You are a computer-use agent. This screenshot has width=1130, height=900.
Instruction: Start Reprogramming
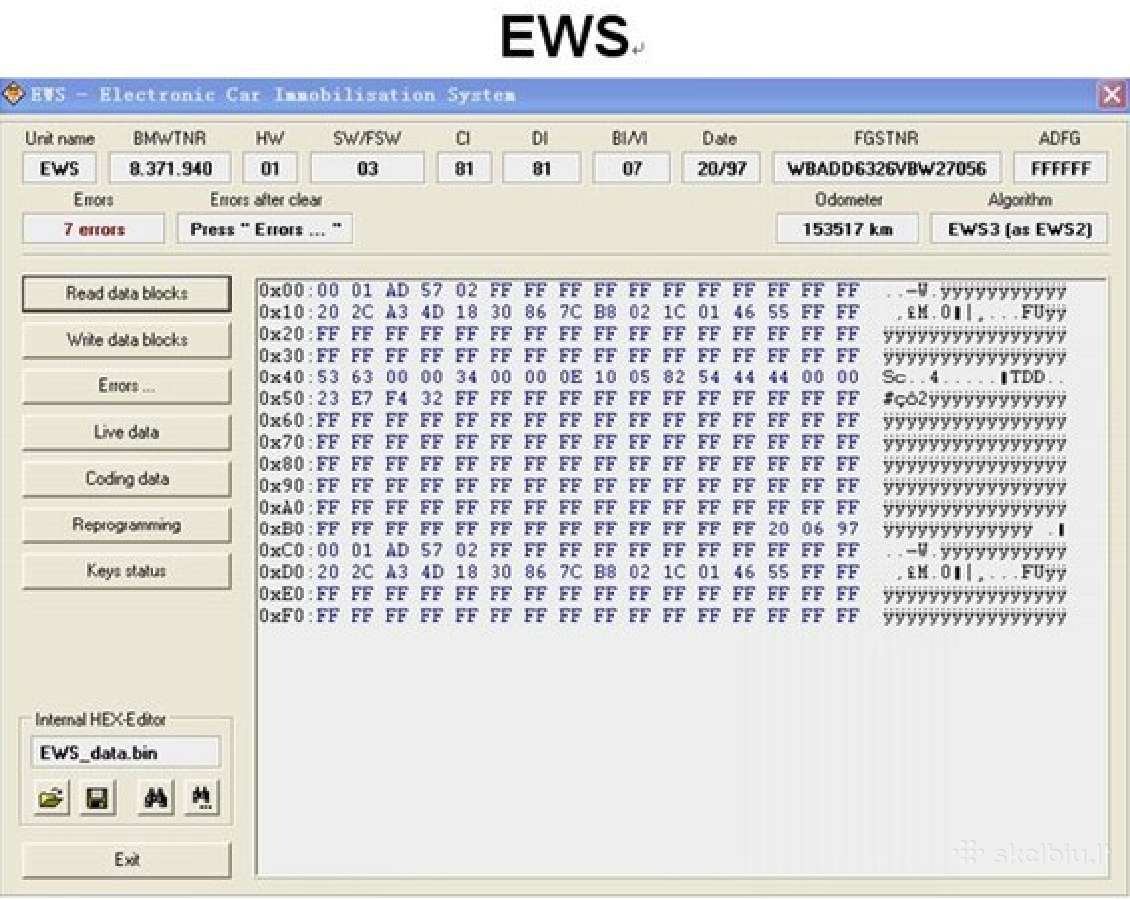[127, 525]
